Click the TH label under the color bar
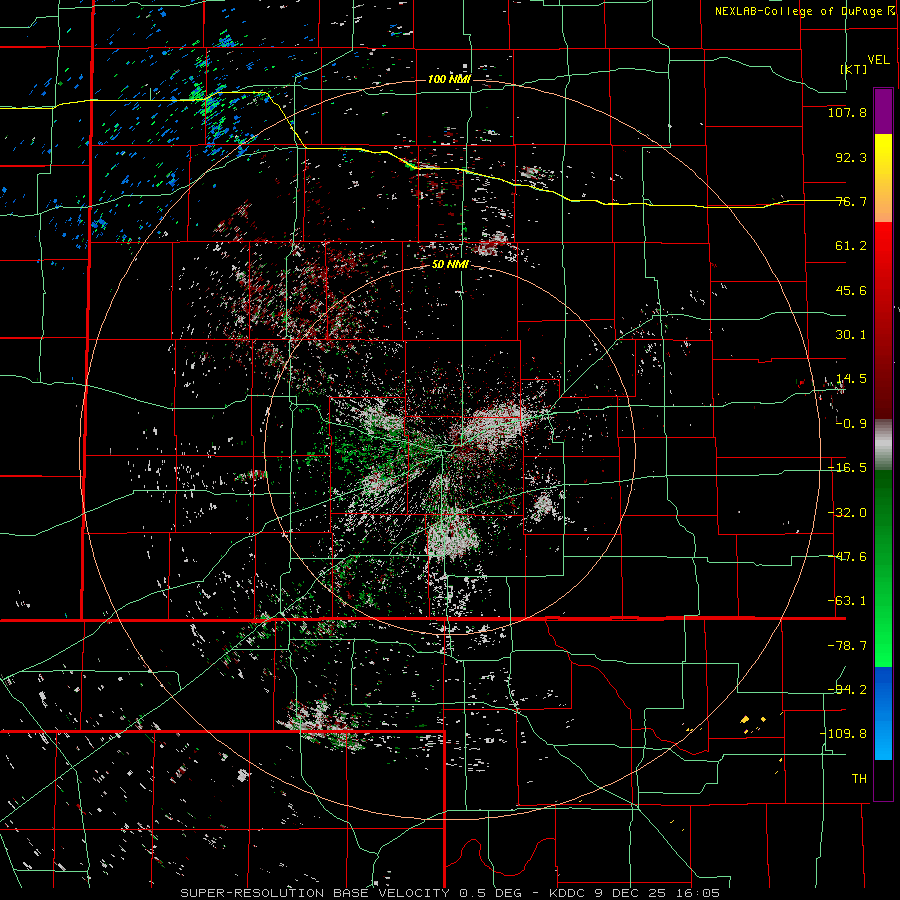This screenshot has width=900, height=900. (x=859, y=778)
